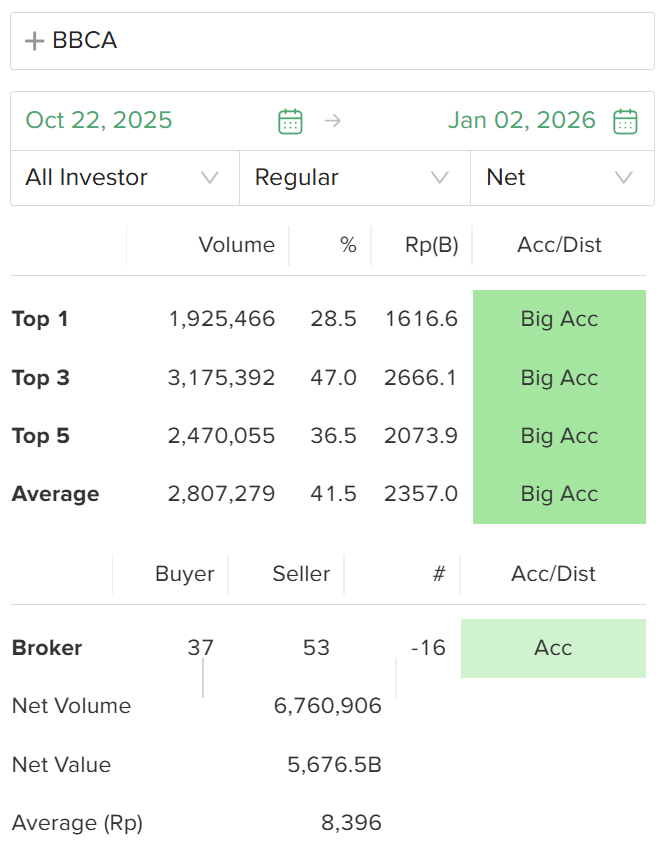Open the start date calendar icon
The width and height of the screenshot is (664, 851).
click(290, 121)
